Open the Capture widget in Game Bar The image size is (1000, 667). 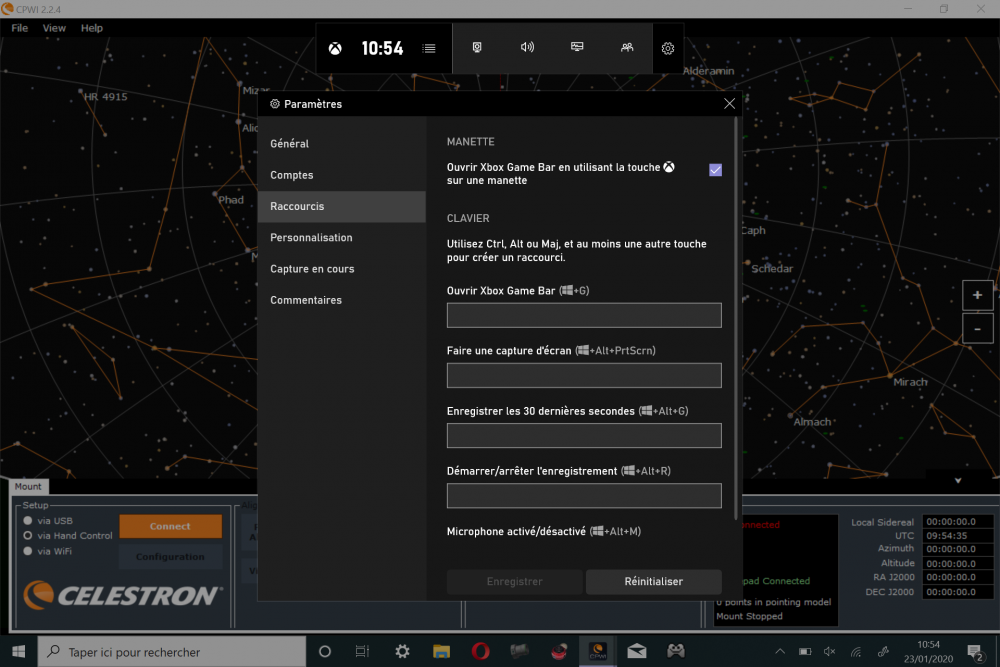(x=477, y=48)
